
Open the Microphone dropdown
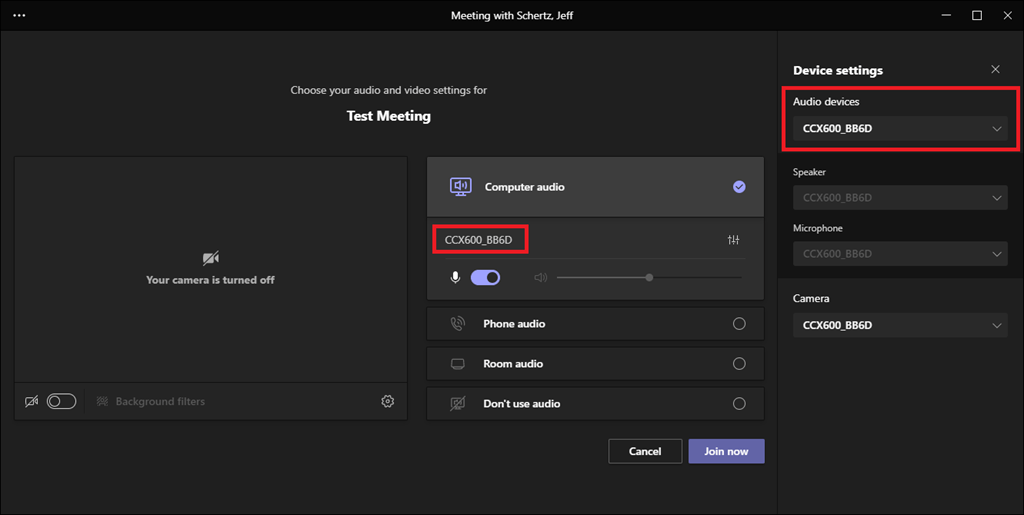pos(900,254)
